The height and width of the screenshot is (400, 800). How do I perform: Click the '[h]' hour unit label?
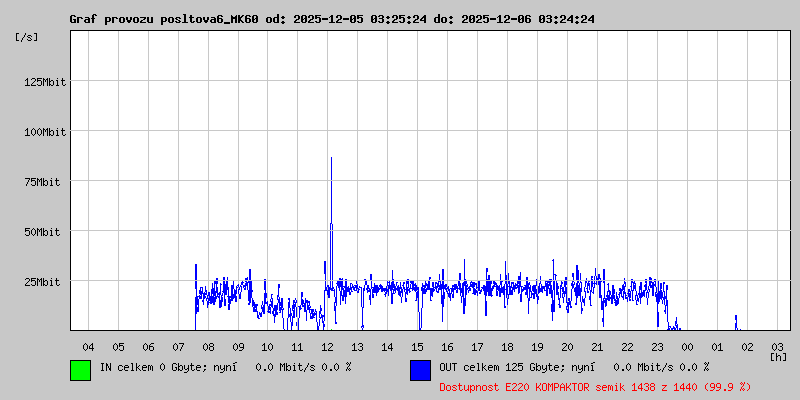coord(777,356)
